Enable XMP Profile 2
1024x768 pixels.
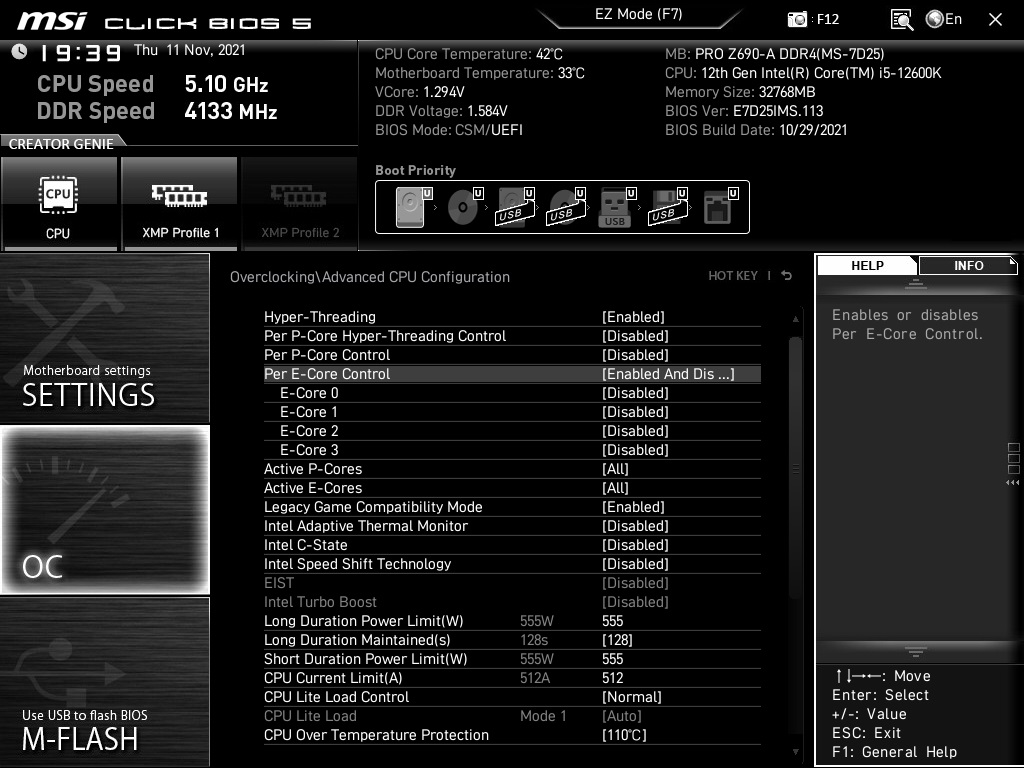coord(300,204)
